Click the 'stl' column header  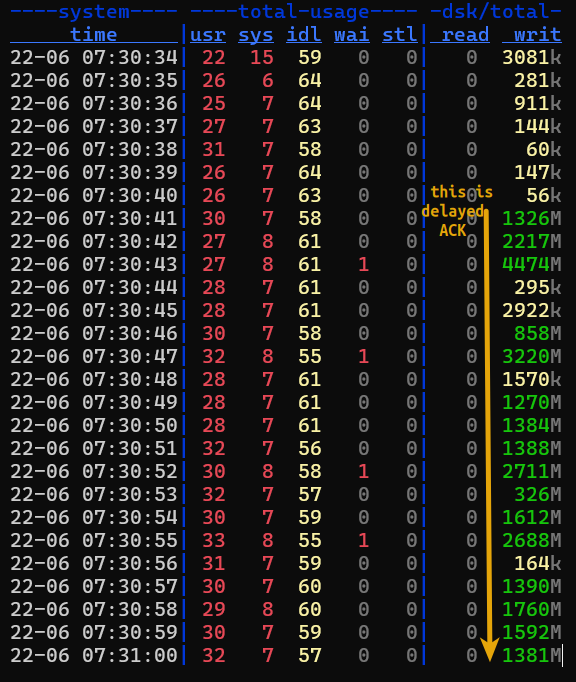399,35
